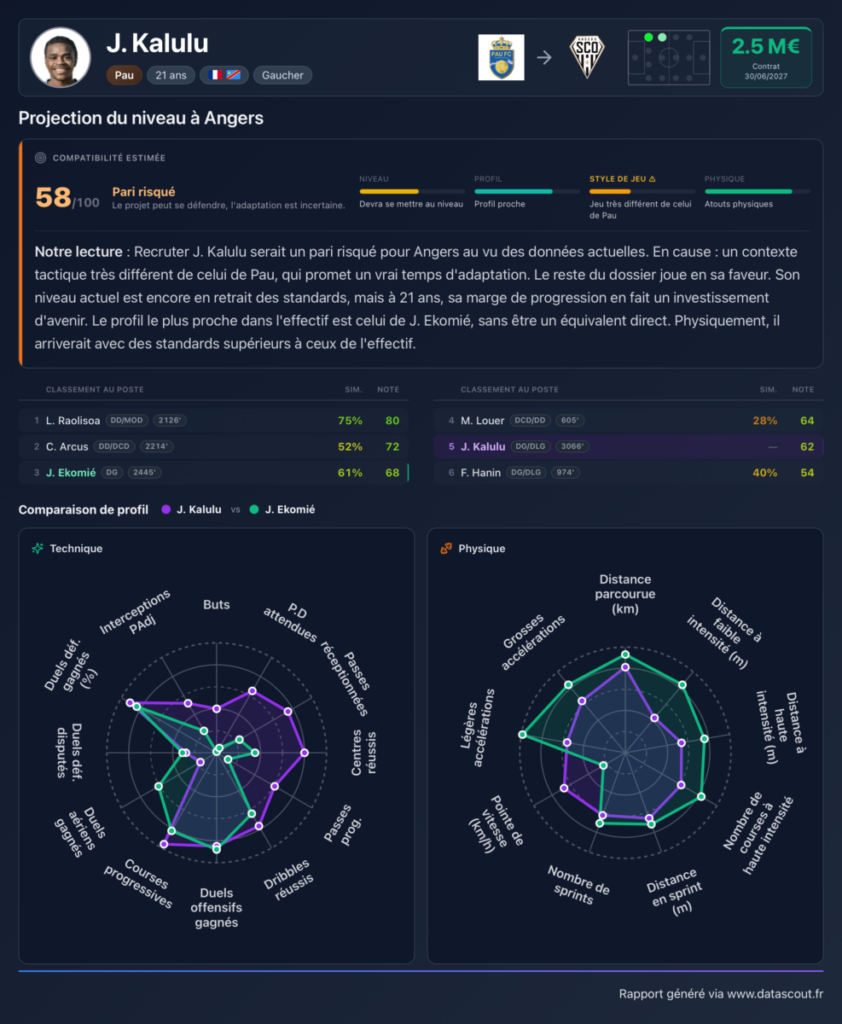The width and height of the screenshot is (842, 1024).
Task: Click J. Kalulu's profile photo
Action: click(x=60, y=57)
